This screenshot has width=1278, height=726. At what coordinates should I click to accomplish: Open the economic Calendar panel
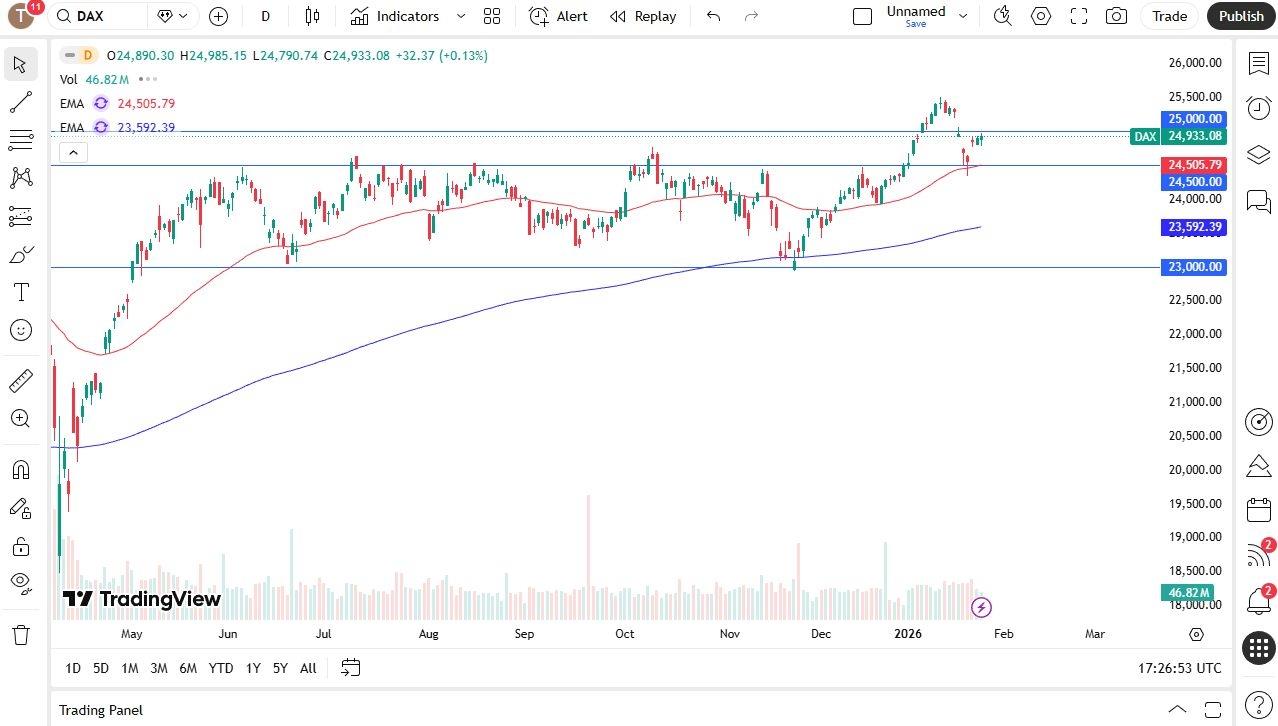1258,509
